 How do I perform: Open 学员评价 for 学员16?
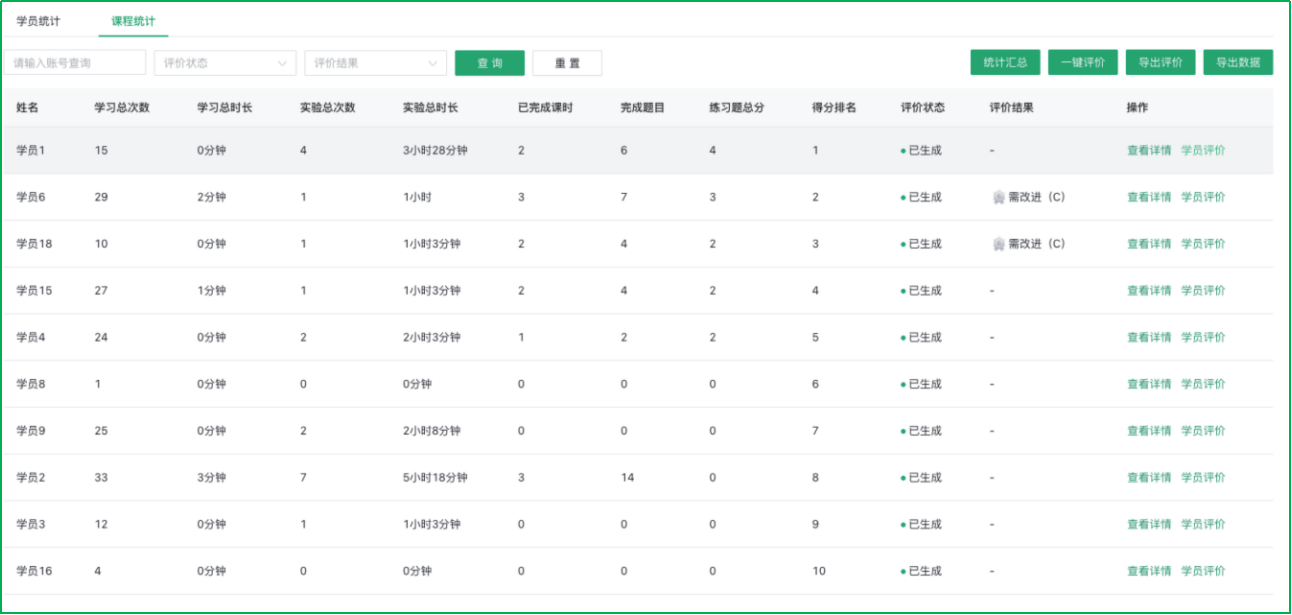coord(1203,571)
